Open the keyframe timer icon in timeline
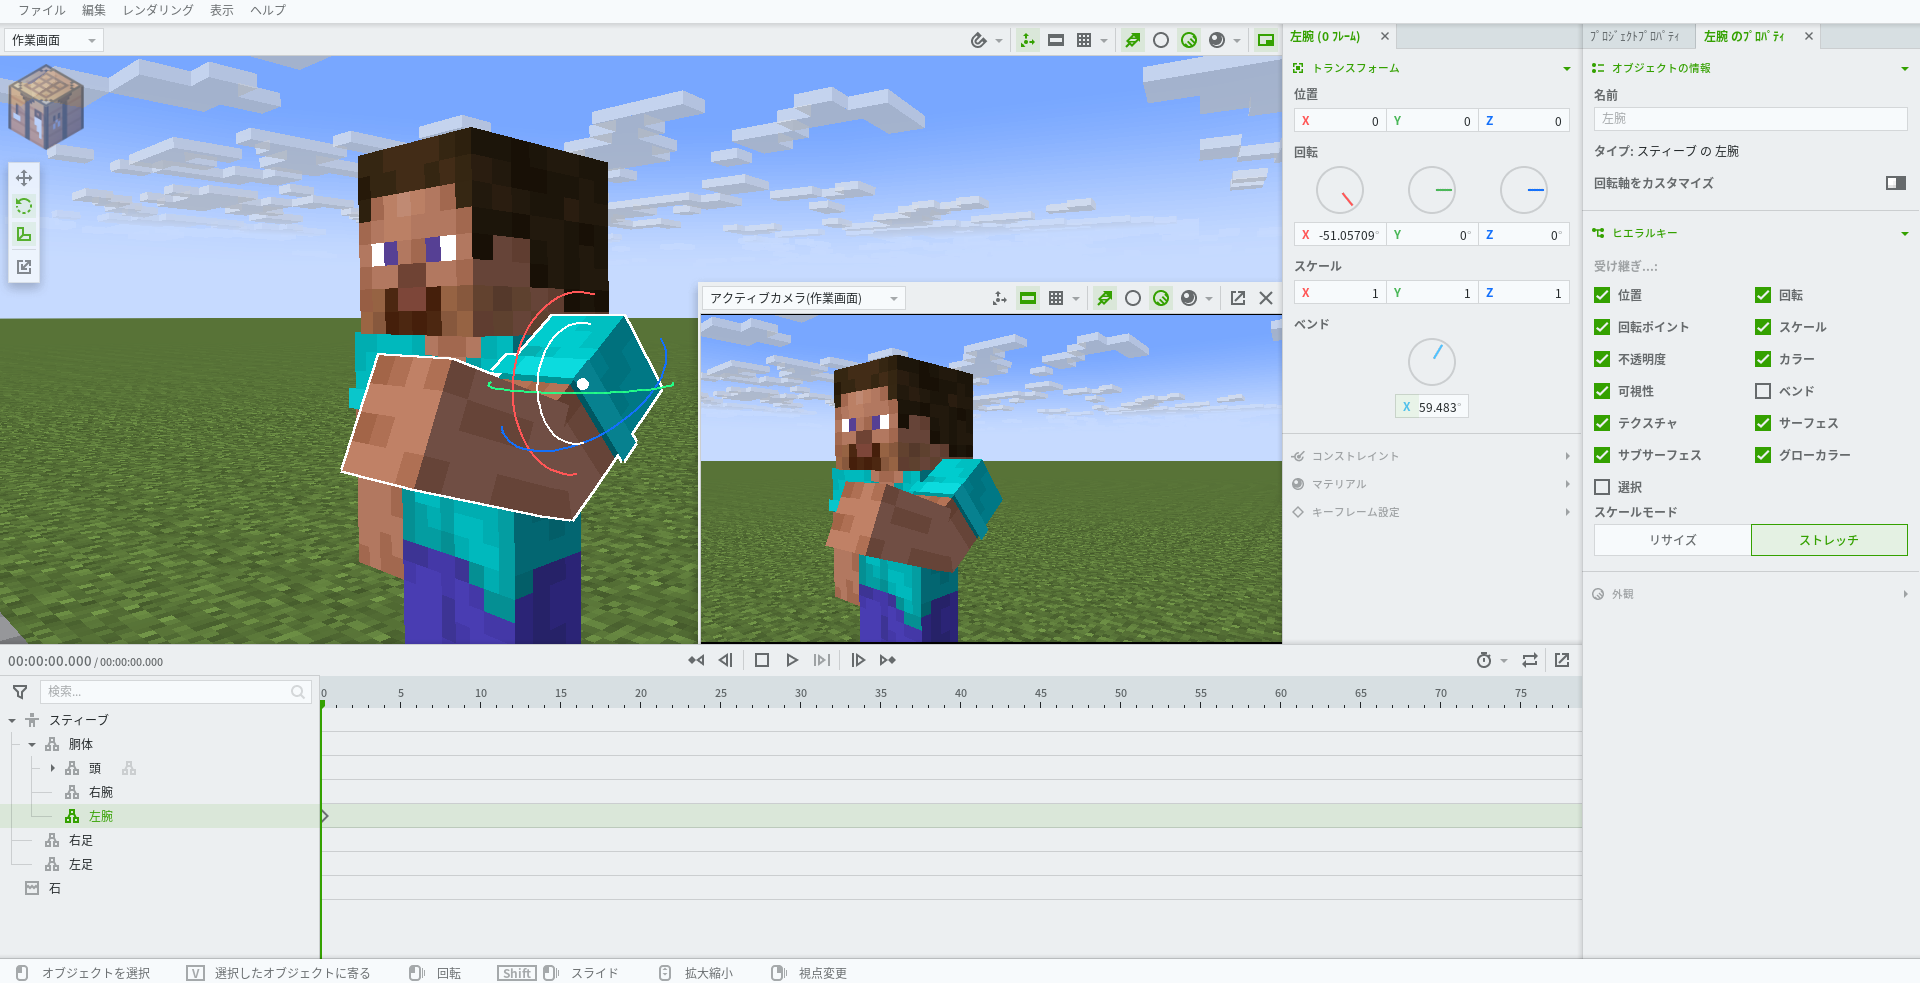 pos(1485,660)
